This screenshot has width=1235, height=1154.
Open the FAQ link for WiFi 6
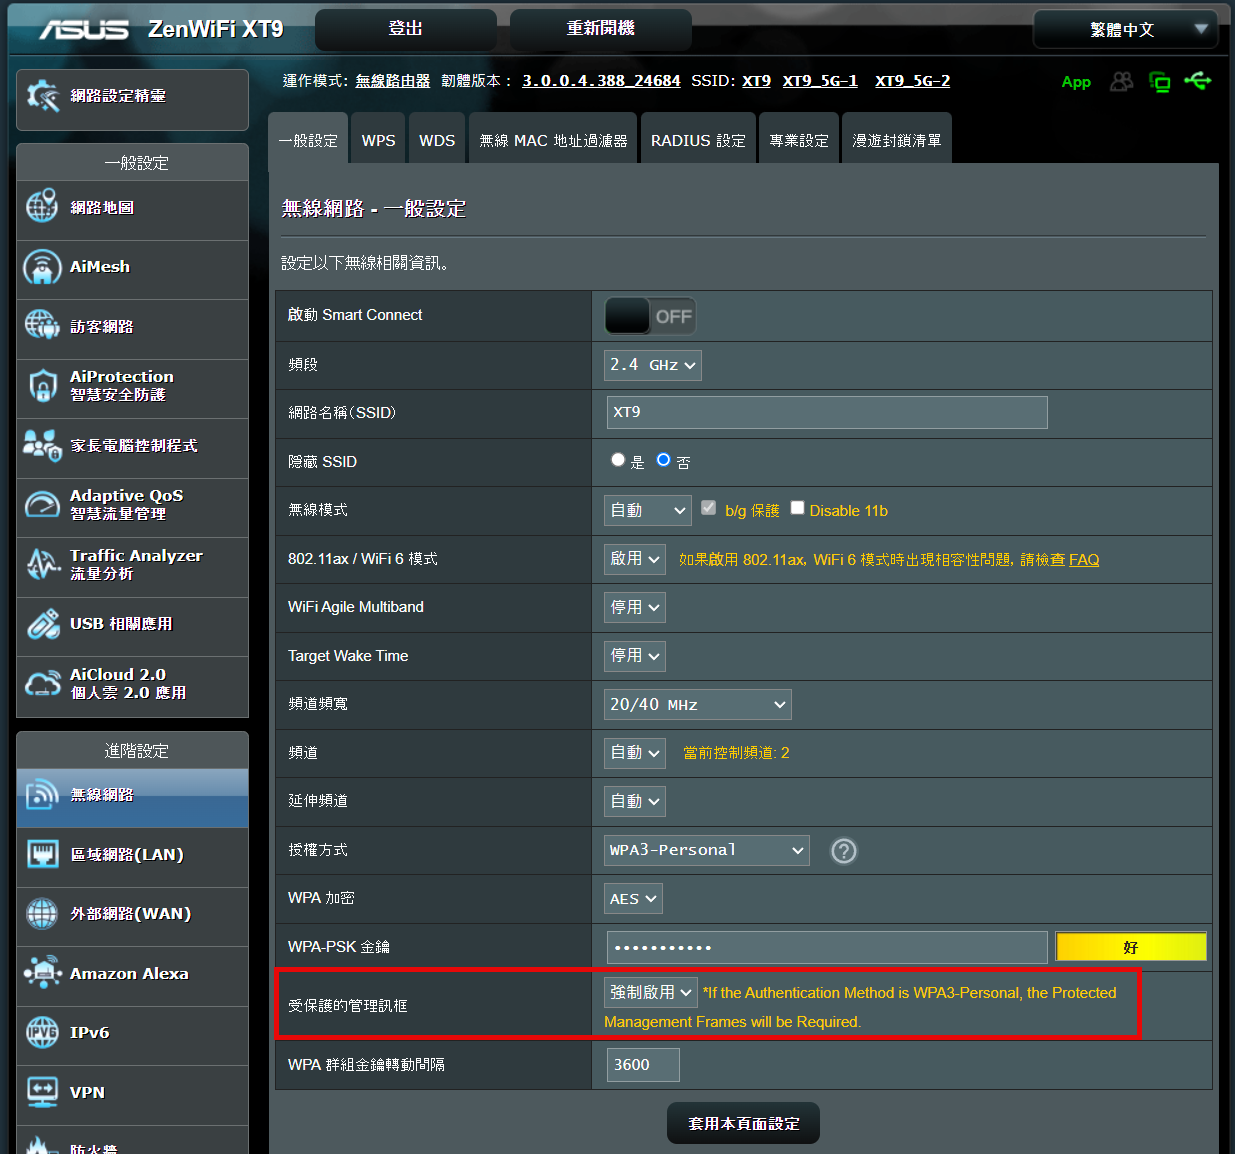click(x=1083, y=560)
